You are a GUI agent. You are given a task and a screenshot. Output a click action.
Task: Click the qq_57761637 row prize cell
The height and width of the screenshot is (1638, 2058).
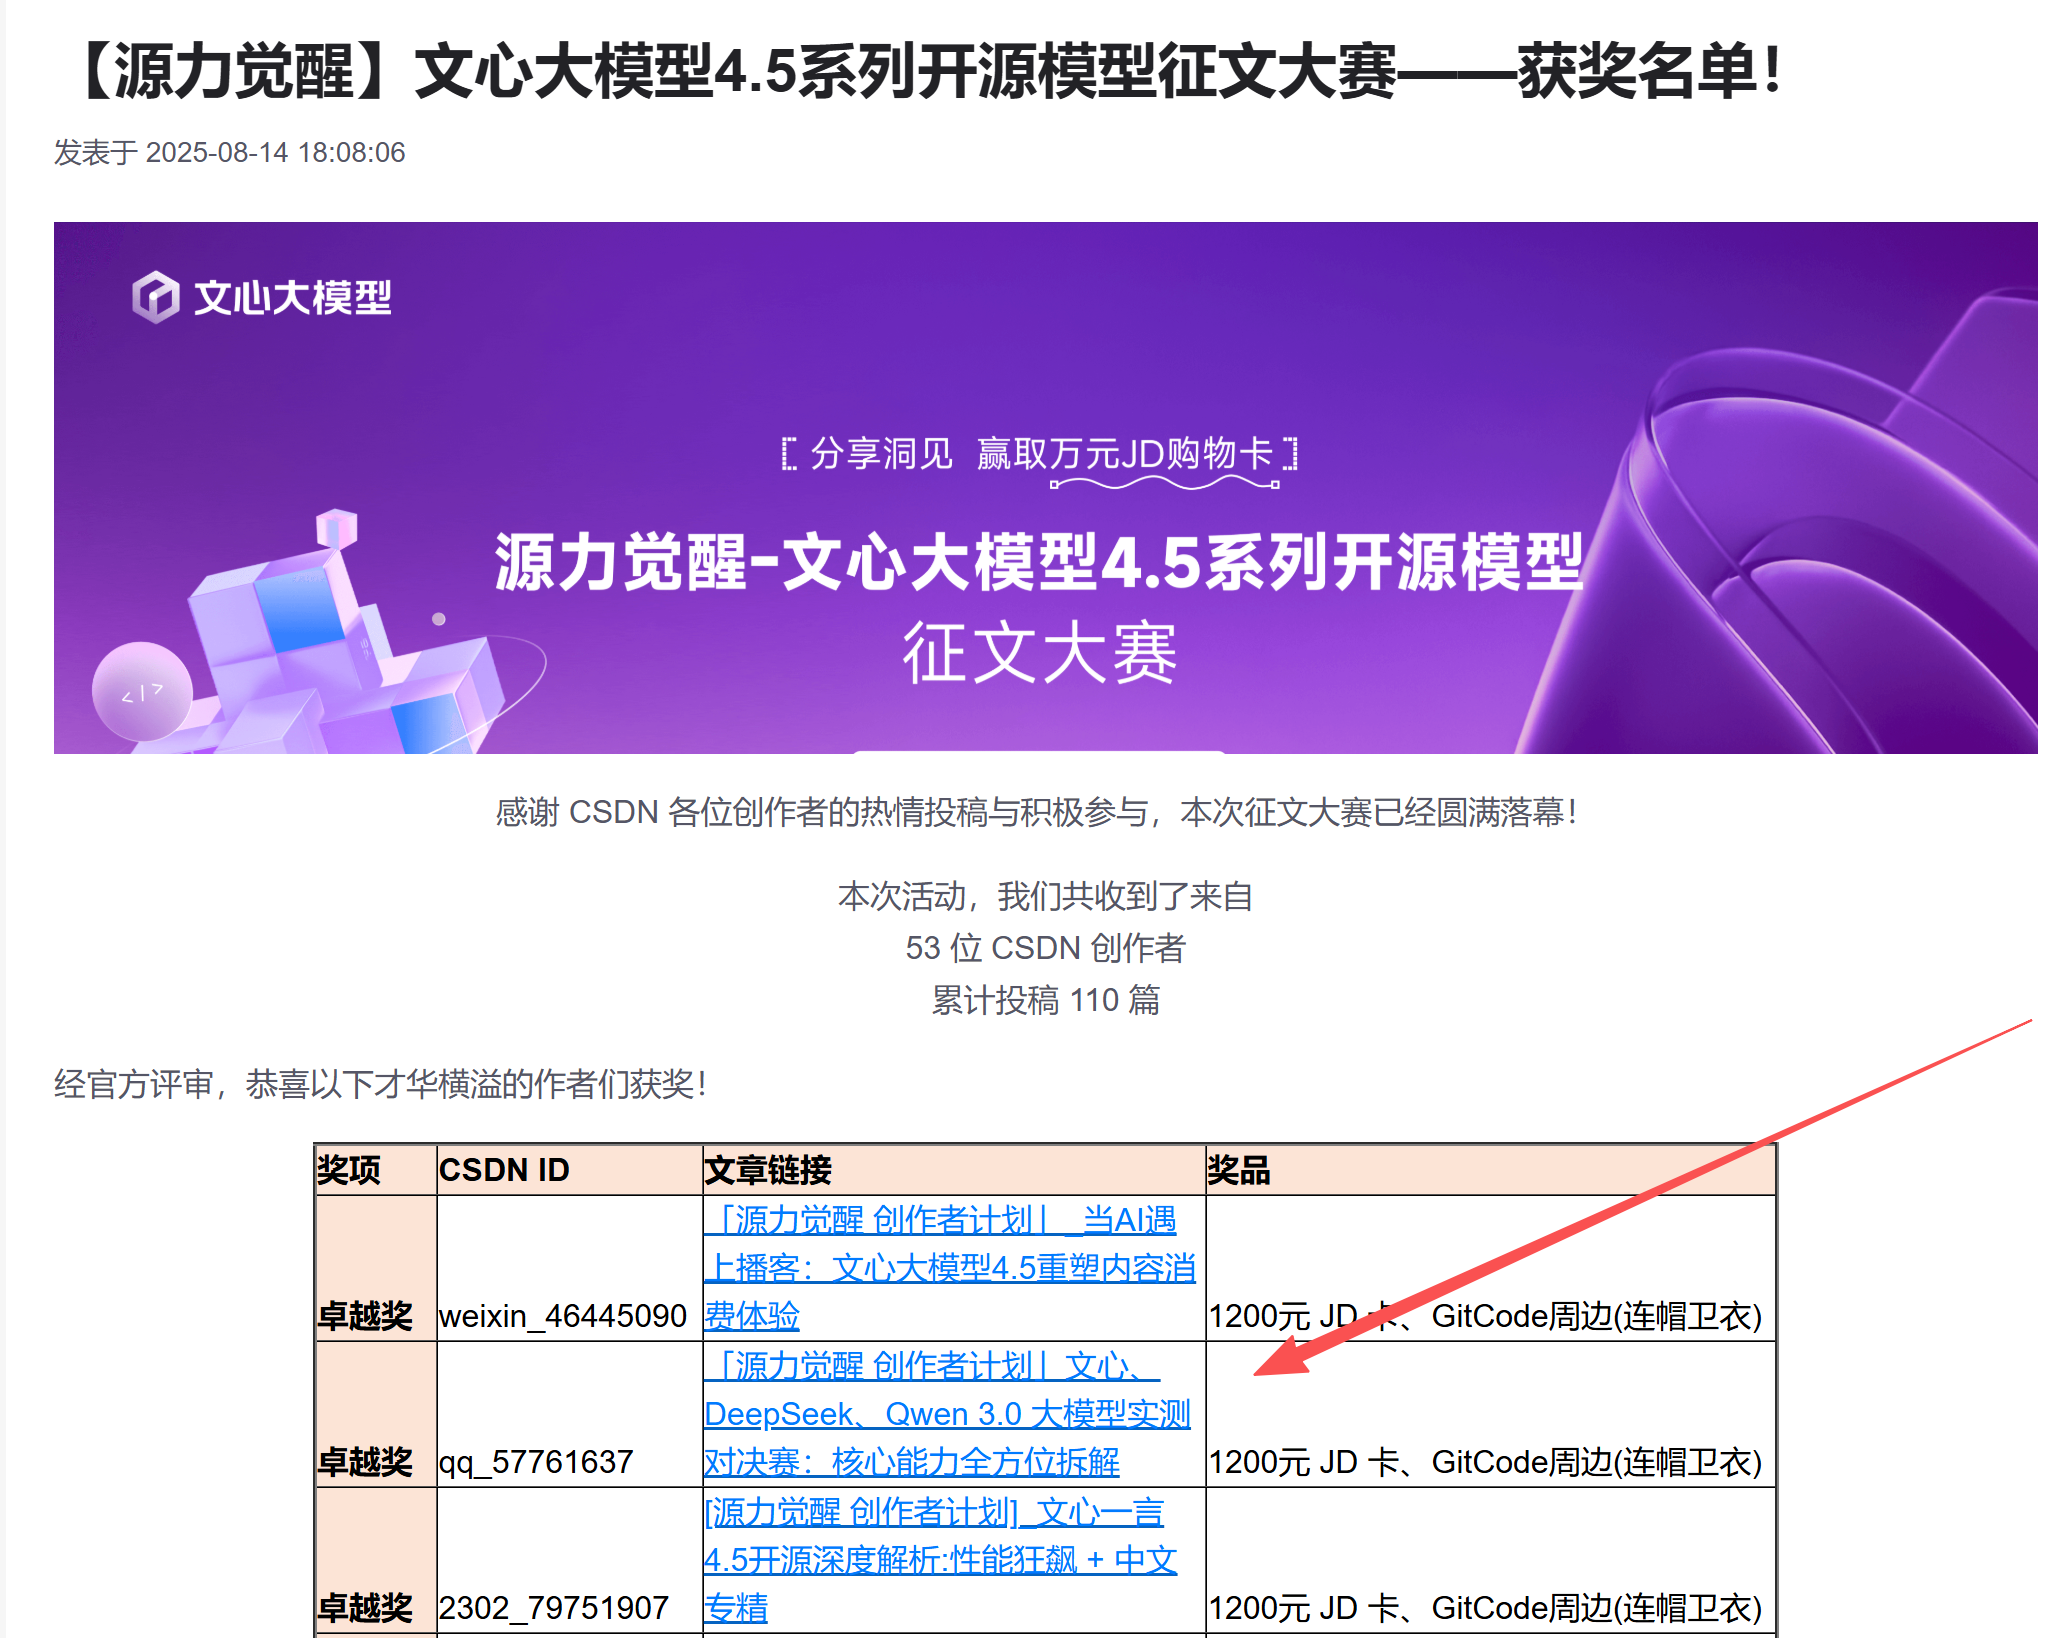click(1484, 1461)
